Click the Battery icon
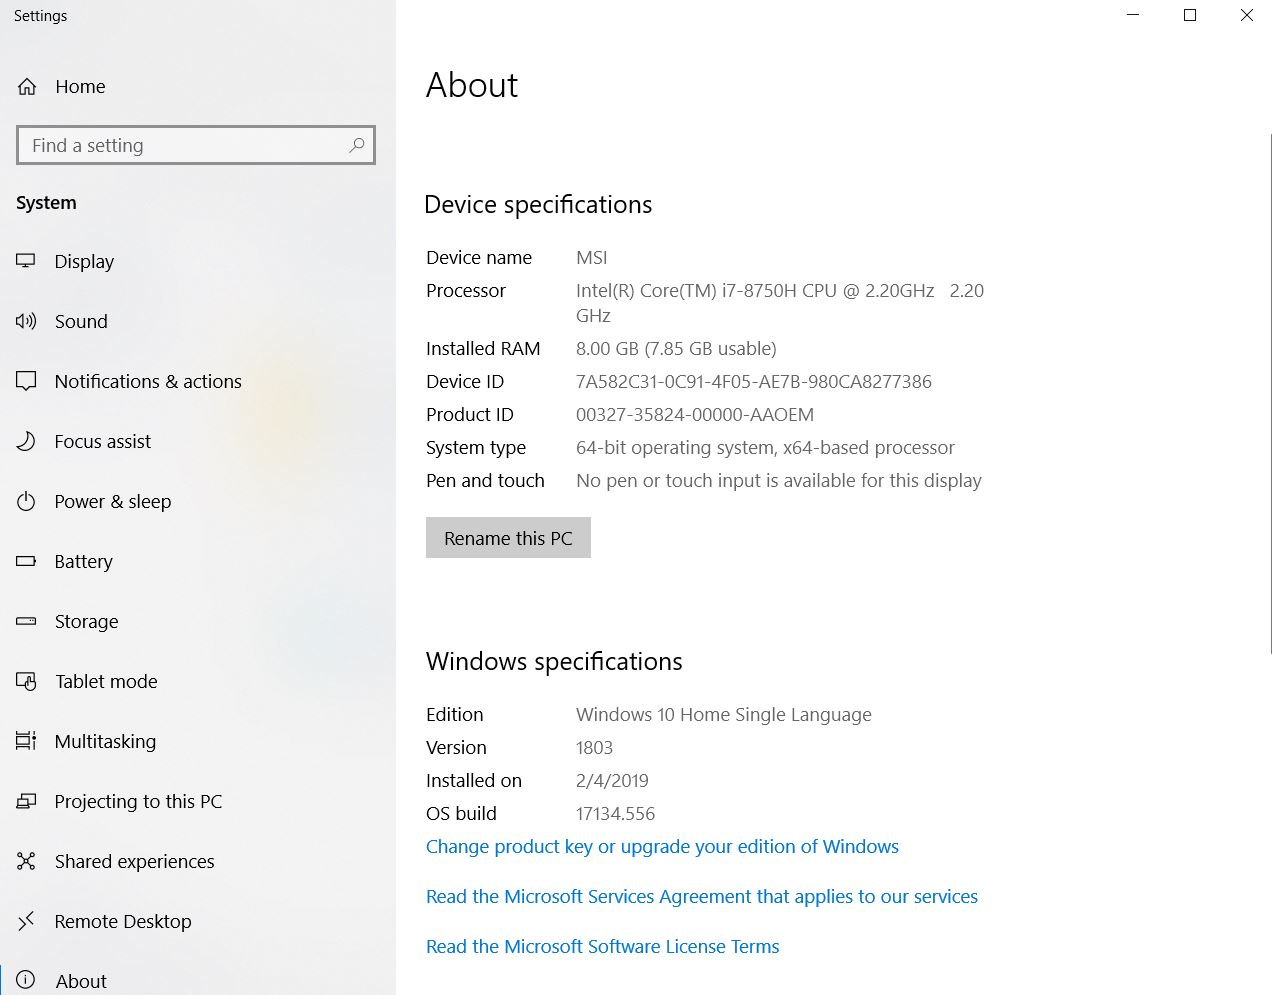Viewport: 1272px width, 995px height. pos(26,561)
